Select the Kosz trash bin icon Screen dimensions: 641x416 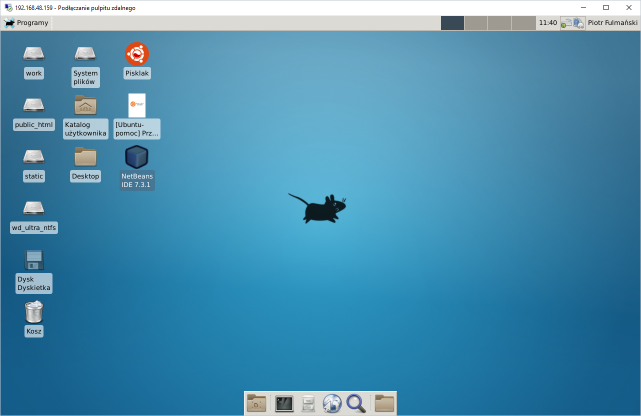[34, 311]
